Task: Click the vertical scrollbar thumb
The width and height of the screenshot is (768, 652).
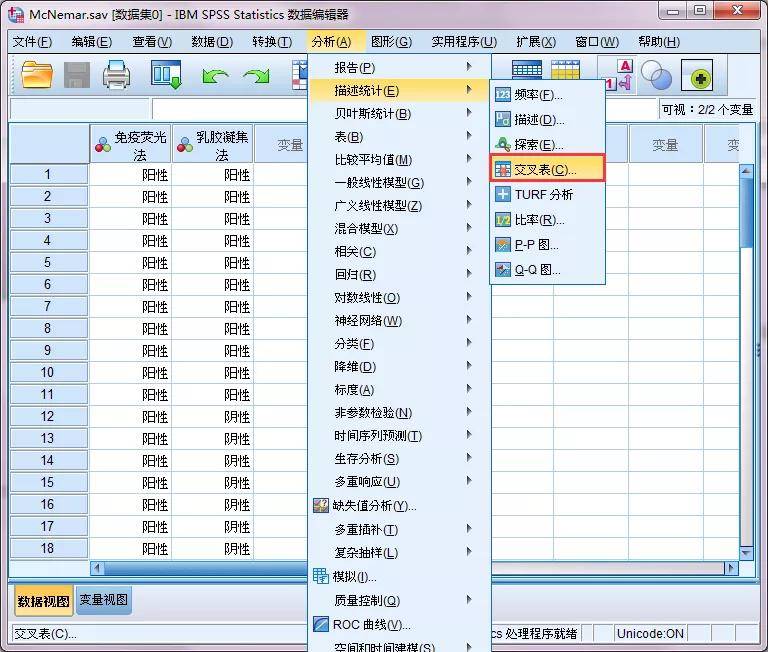Action: point(746,212)
